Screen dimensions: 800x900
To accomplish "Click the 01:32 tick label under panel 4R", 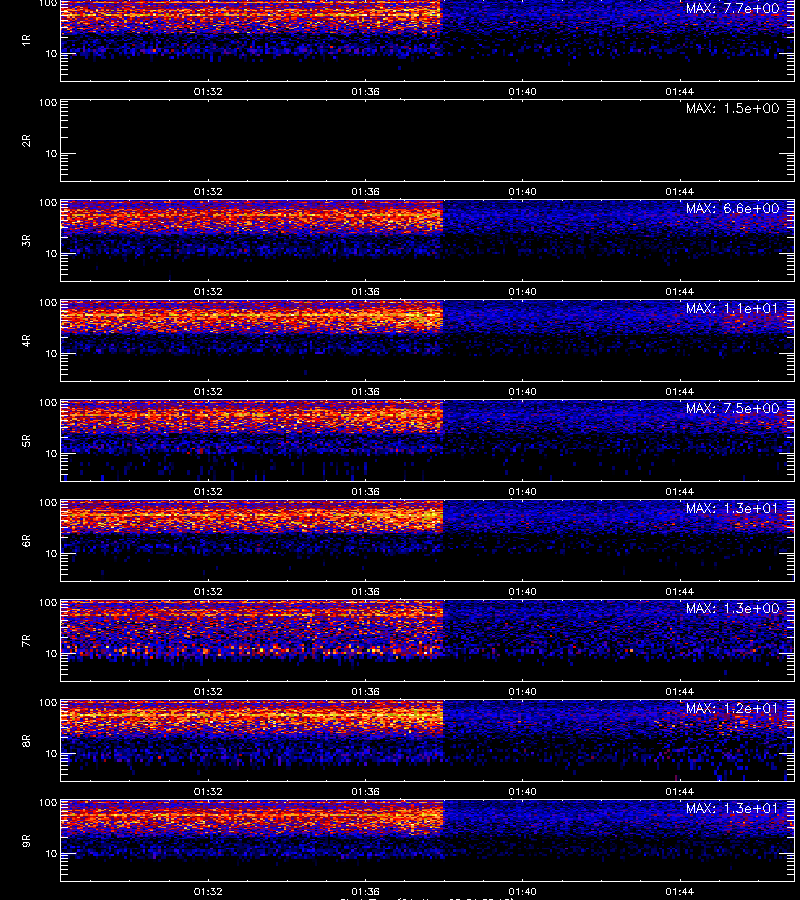I will point(208,391).
